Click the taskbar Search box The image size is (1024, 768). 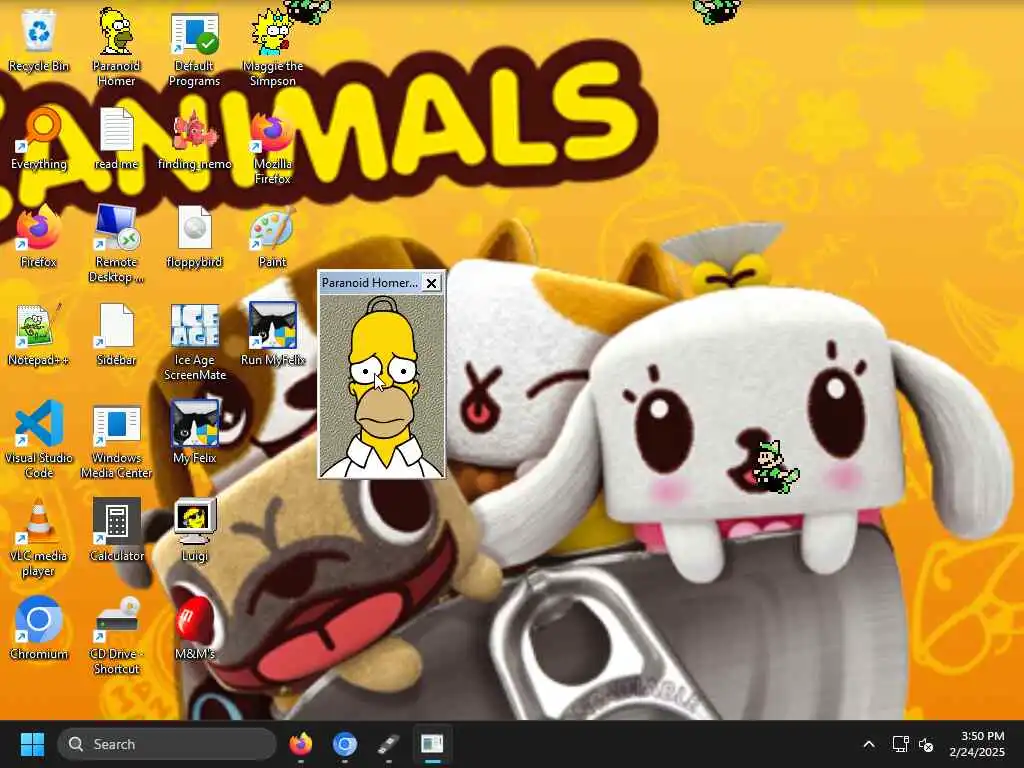tap(167, 744)
